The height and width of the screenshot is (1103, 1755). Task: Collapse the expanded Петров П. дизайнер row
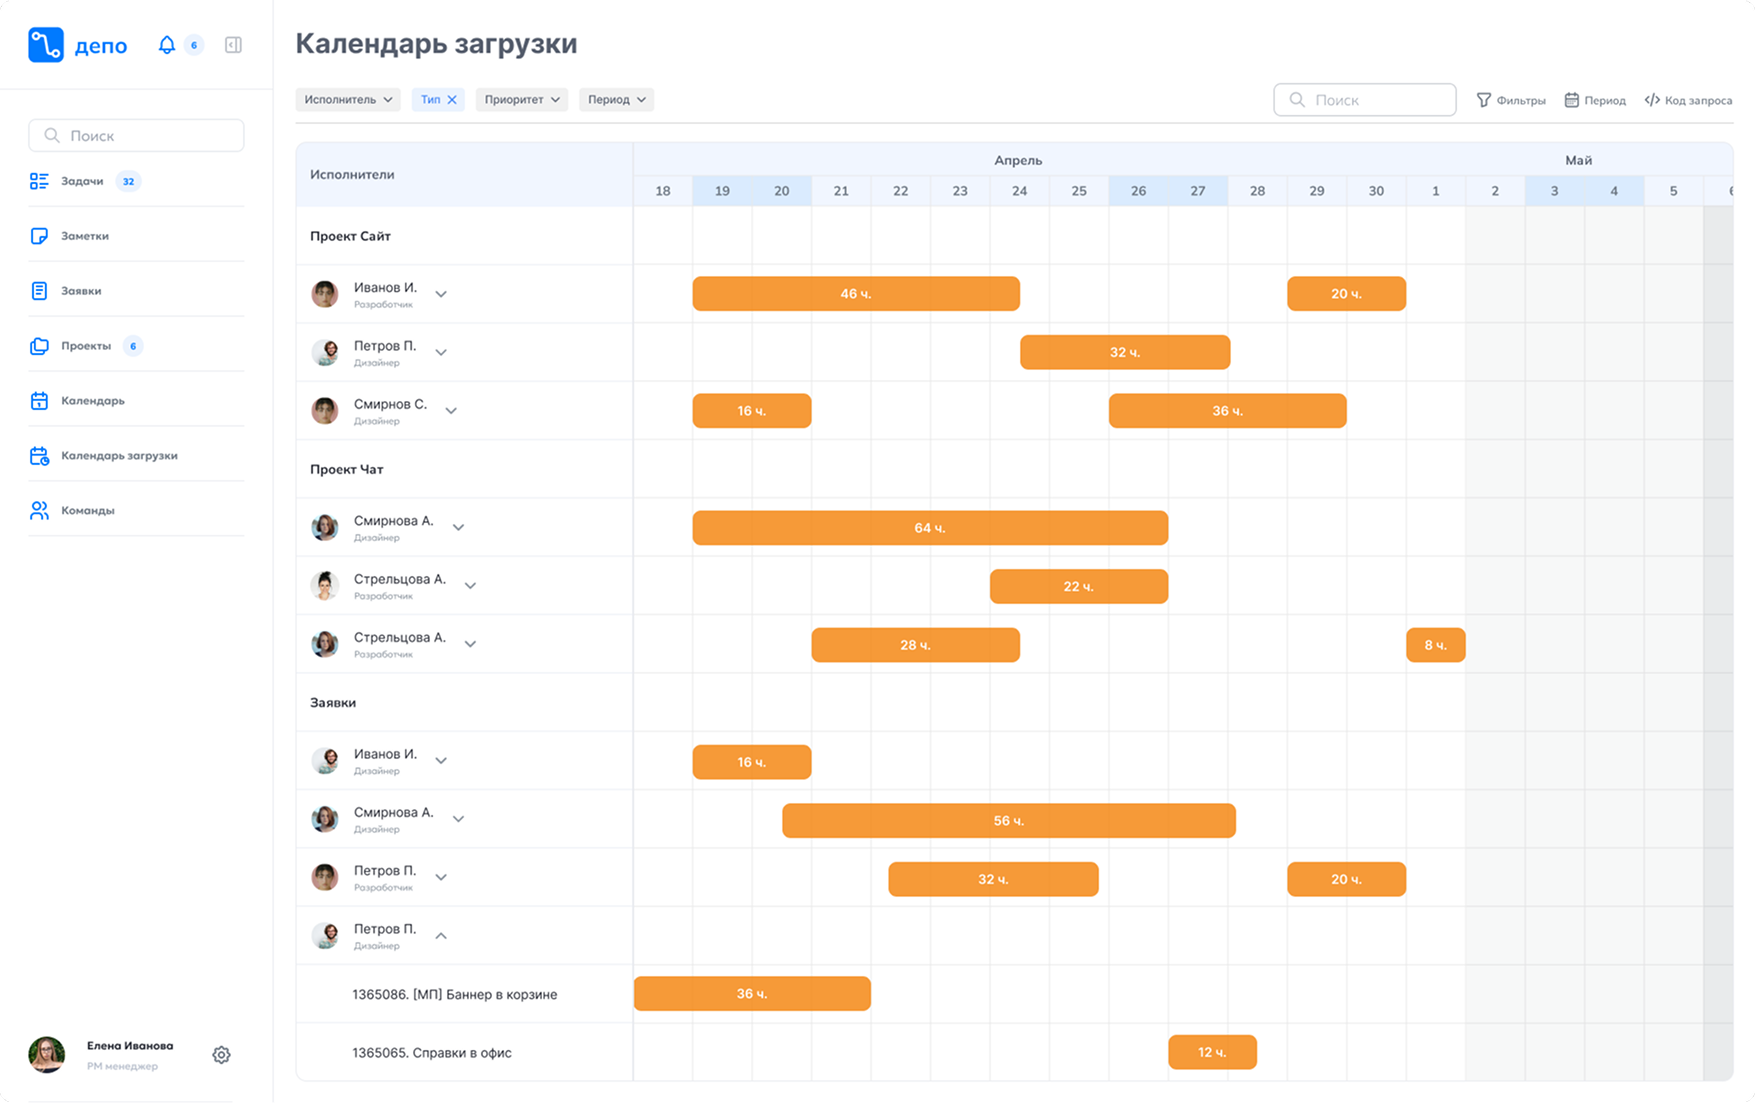tap(441, 936)
